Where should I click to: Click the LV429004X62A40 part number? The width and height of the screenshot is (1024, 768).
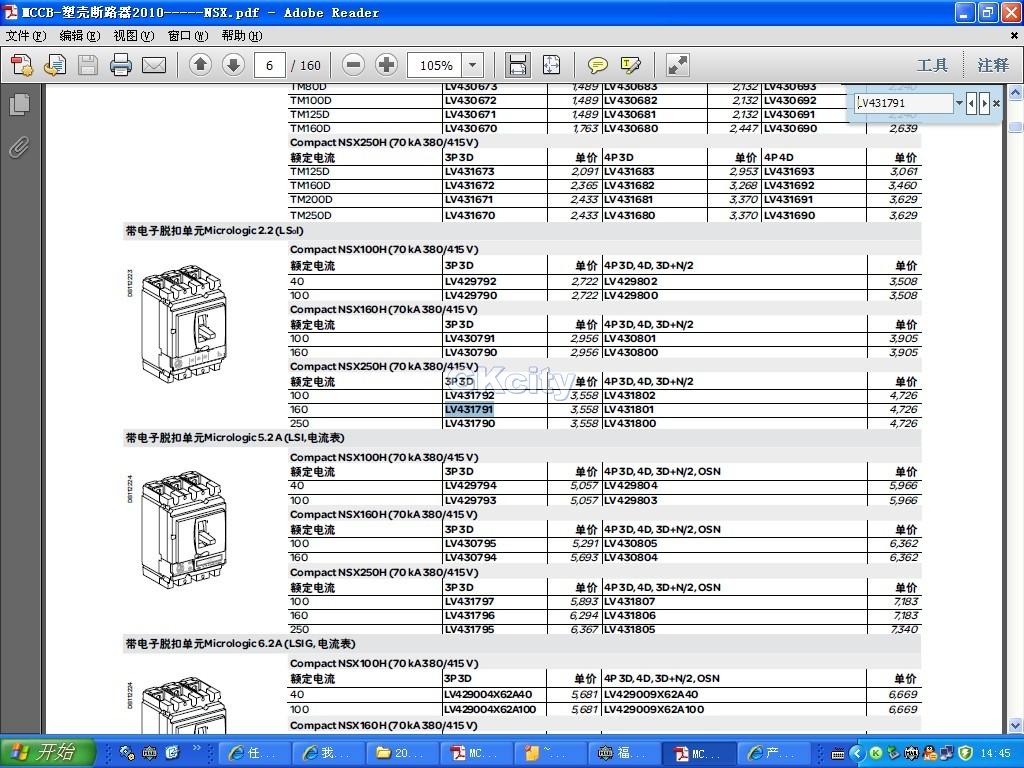(x=488, y=694)
